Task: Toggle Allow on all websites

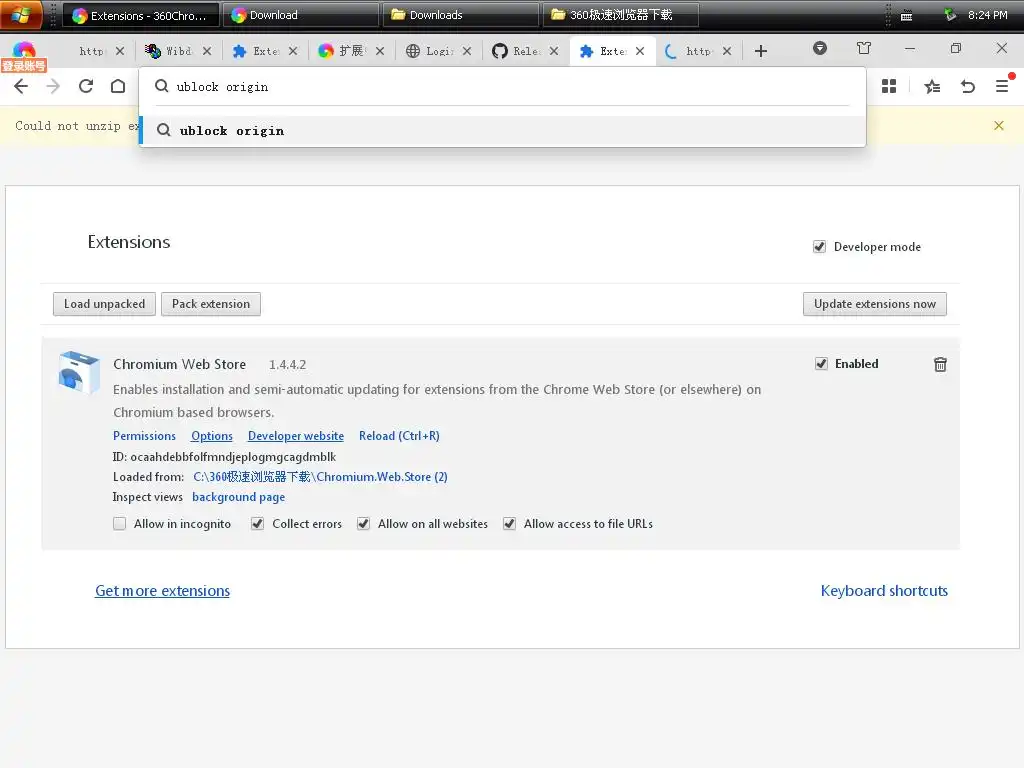Action: [363, 524]
